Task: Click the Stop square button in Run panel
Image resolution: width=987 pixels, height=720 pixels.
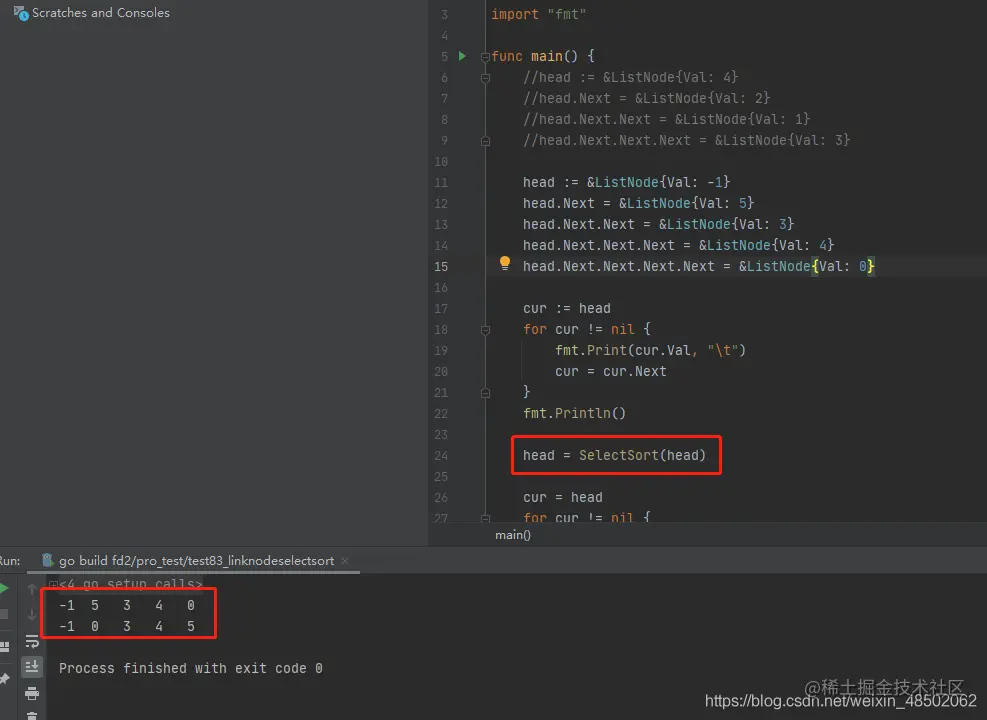Action: tap(4, 614)
